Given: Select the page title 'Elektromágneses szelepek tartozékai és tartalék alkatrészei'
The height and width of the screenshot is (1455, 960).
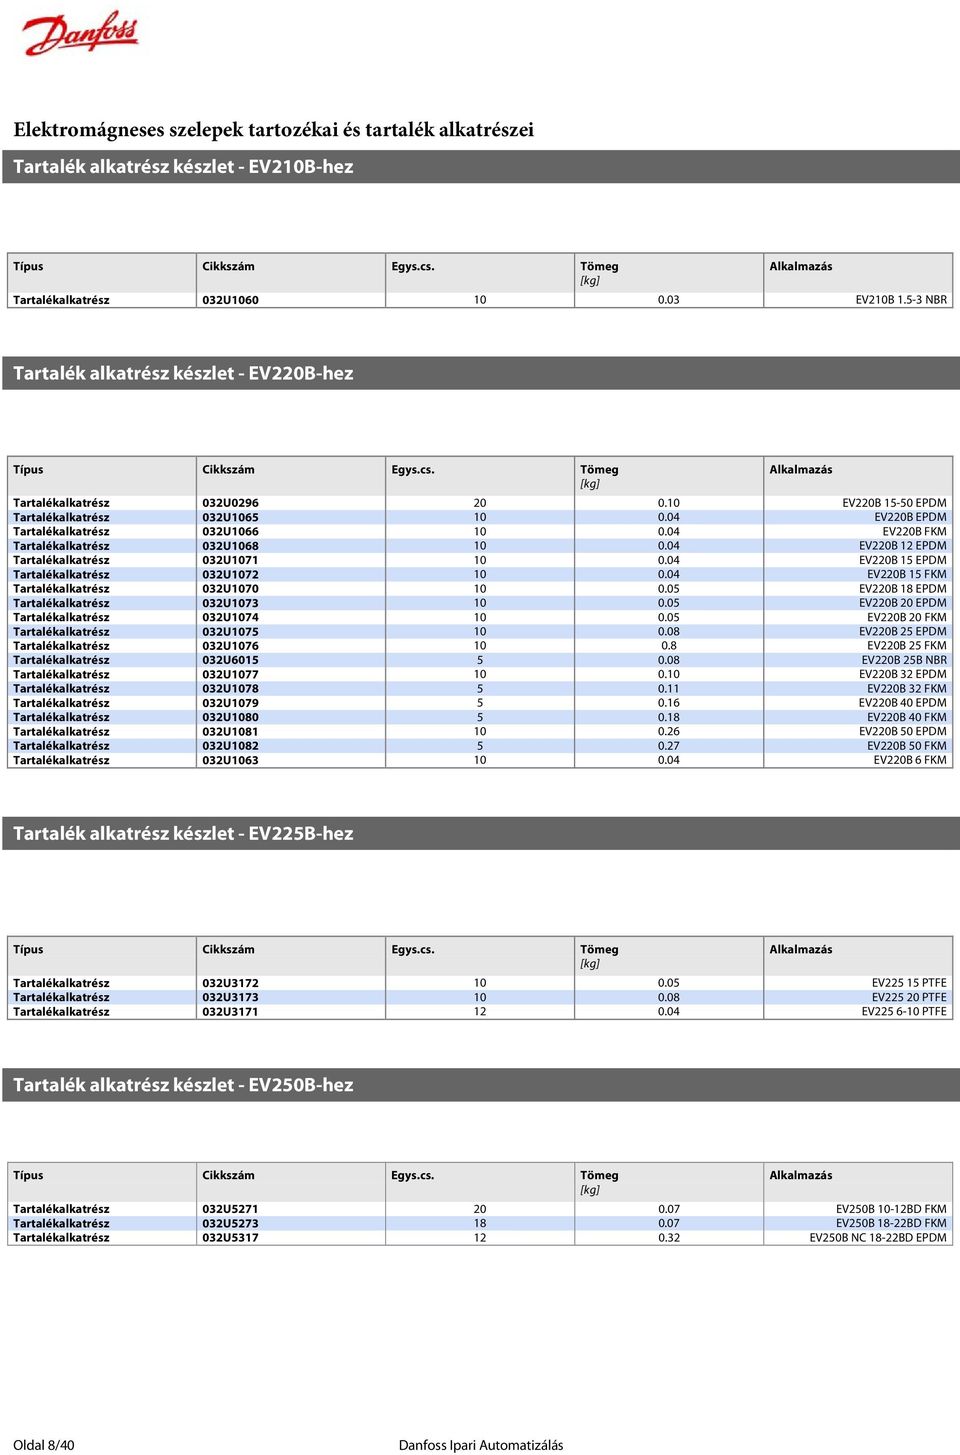Looking at the screenshot, I should 273,130.
